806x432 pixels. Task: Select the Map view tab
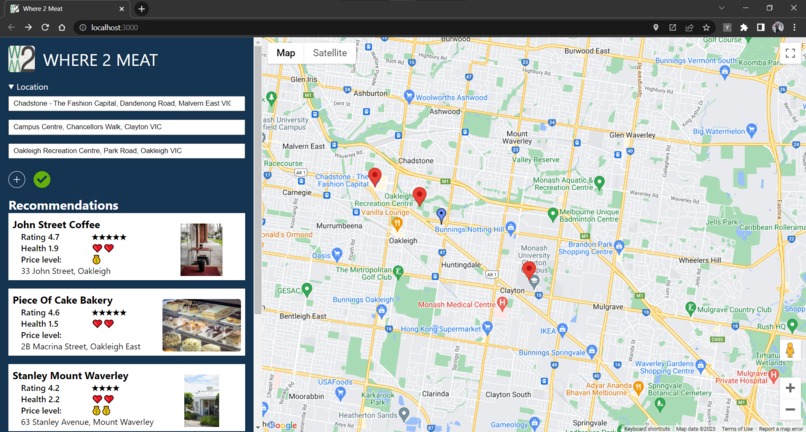tap(286, 53)
